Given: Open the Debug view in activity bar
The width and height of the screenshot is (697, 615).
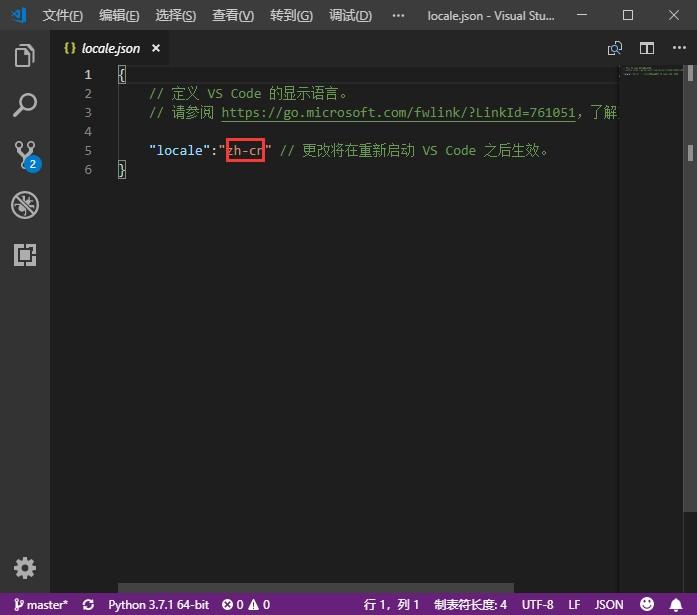Looking at the screenshot, I should click(25, 205).
